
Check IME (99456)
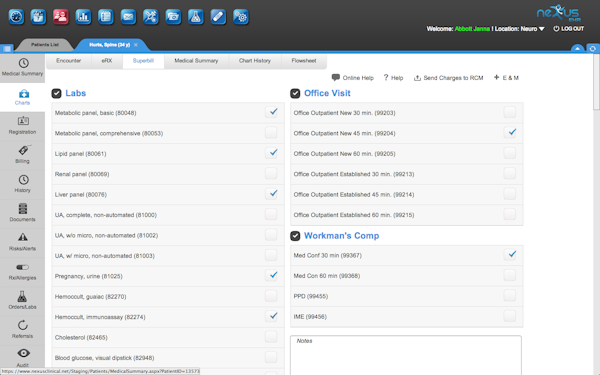coord(510,316)
